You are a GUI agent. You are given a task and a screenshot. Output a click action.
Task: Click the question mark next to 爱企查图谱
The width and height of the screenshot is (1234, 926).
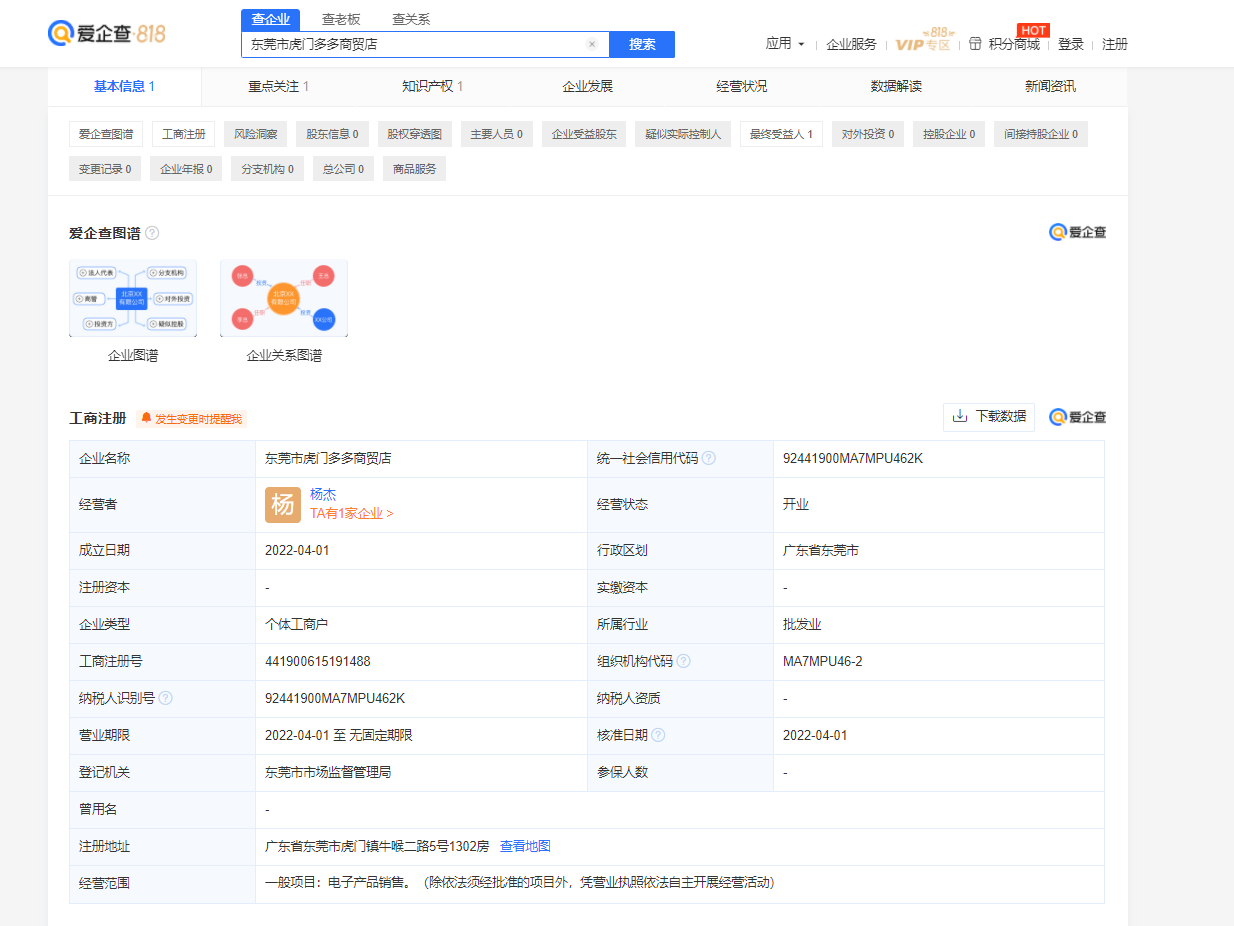pos(152,232)
